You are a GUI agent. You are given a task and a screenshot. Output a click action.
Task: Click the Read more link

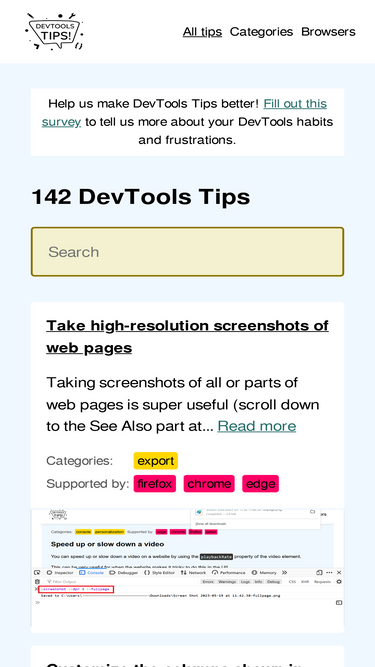pyautogui.click(x=257, y=426)
